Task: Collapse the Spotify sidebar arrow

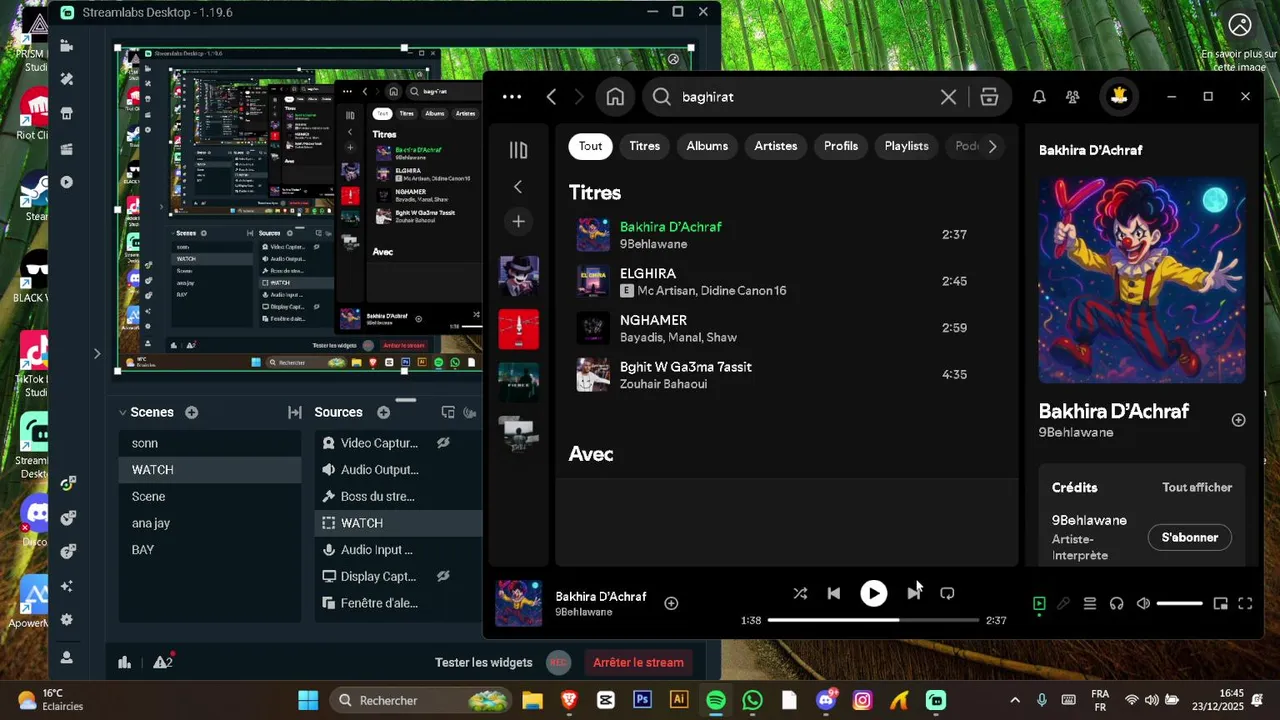Action: tap(518, 186)
